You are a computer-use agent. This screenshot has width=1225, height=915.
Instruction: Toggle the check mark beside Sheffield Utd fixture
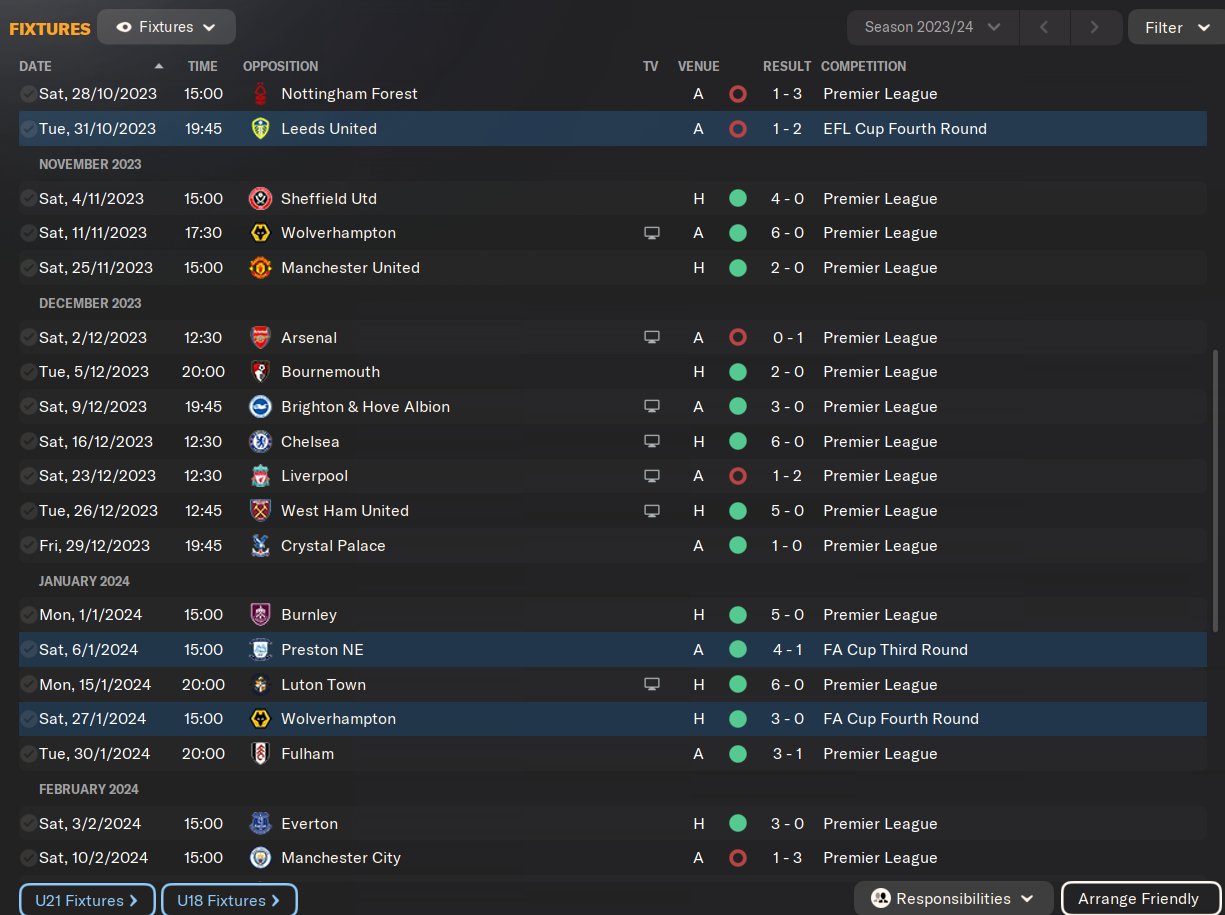point(28,199)
